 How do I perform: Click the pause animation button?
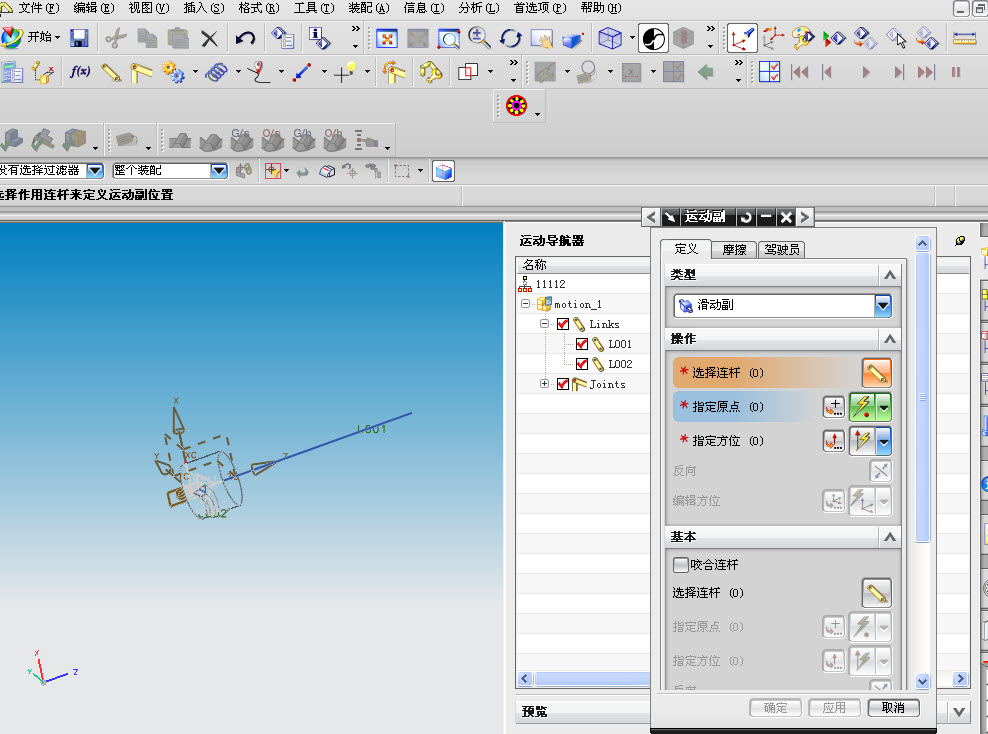tap(956, 72)
